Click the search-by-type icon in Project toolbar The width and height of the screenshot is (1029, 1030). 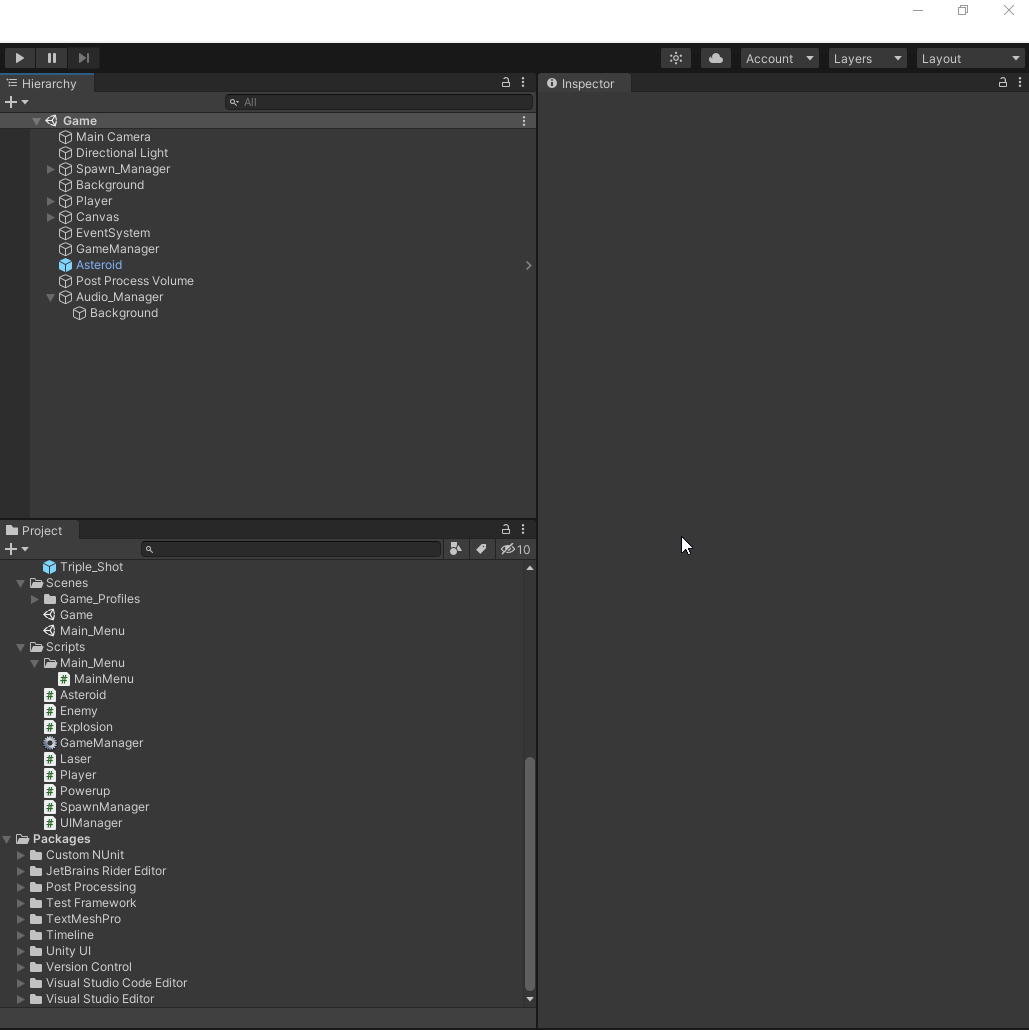click(x=456, y=549)
